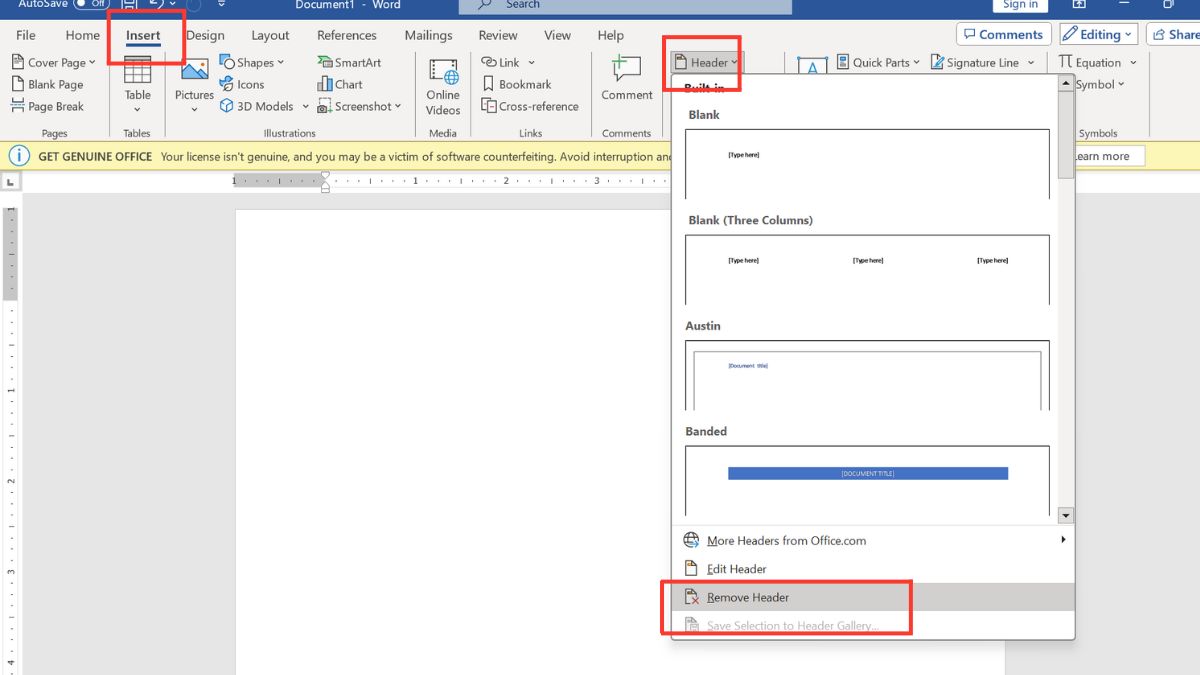Switch to the File tab
This screenshot has height=675, width=1200.
[x=26, y=35]
